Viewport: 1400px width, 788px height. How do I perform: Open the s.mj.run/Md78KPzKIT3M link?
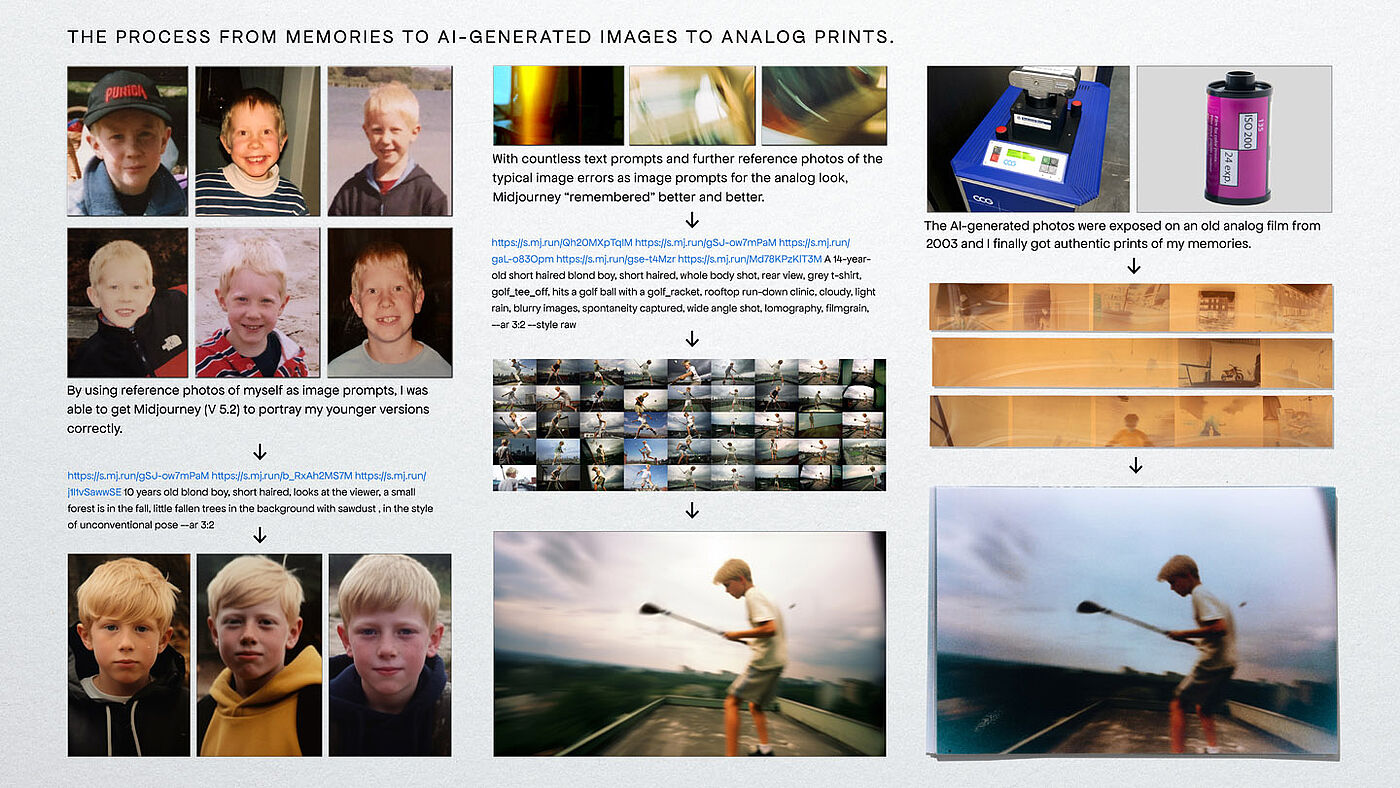[750, 259]
